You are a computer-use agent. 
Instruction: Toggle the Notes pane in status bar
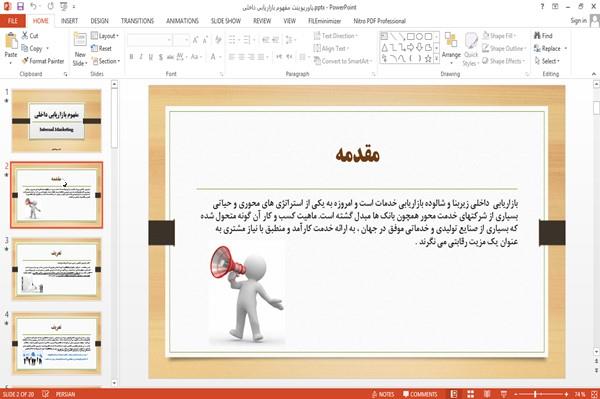pyautogui.click(x=383, y=394)
